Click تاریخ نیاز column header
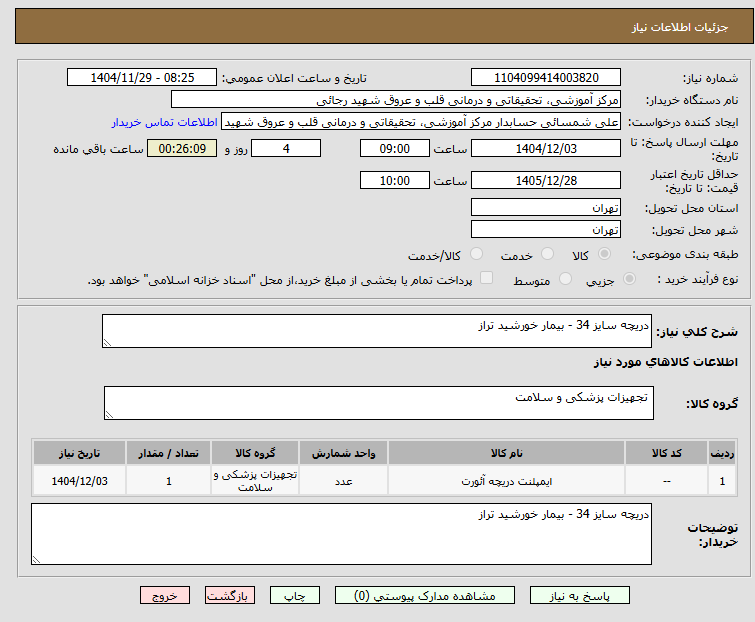This screenshot has height=622, width=755. tap(79, 453)
